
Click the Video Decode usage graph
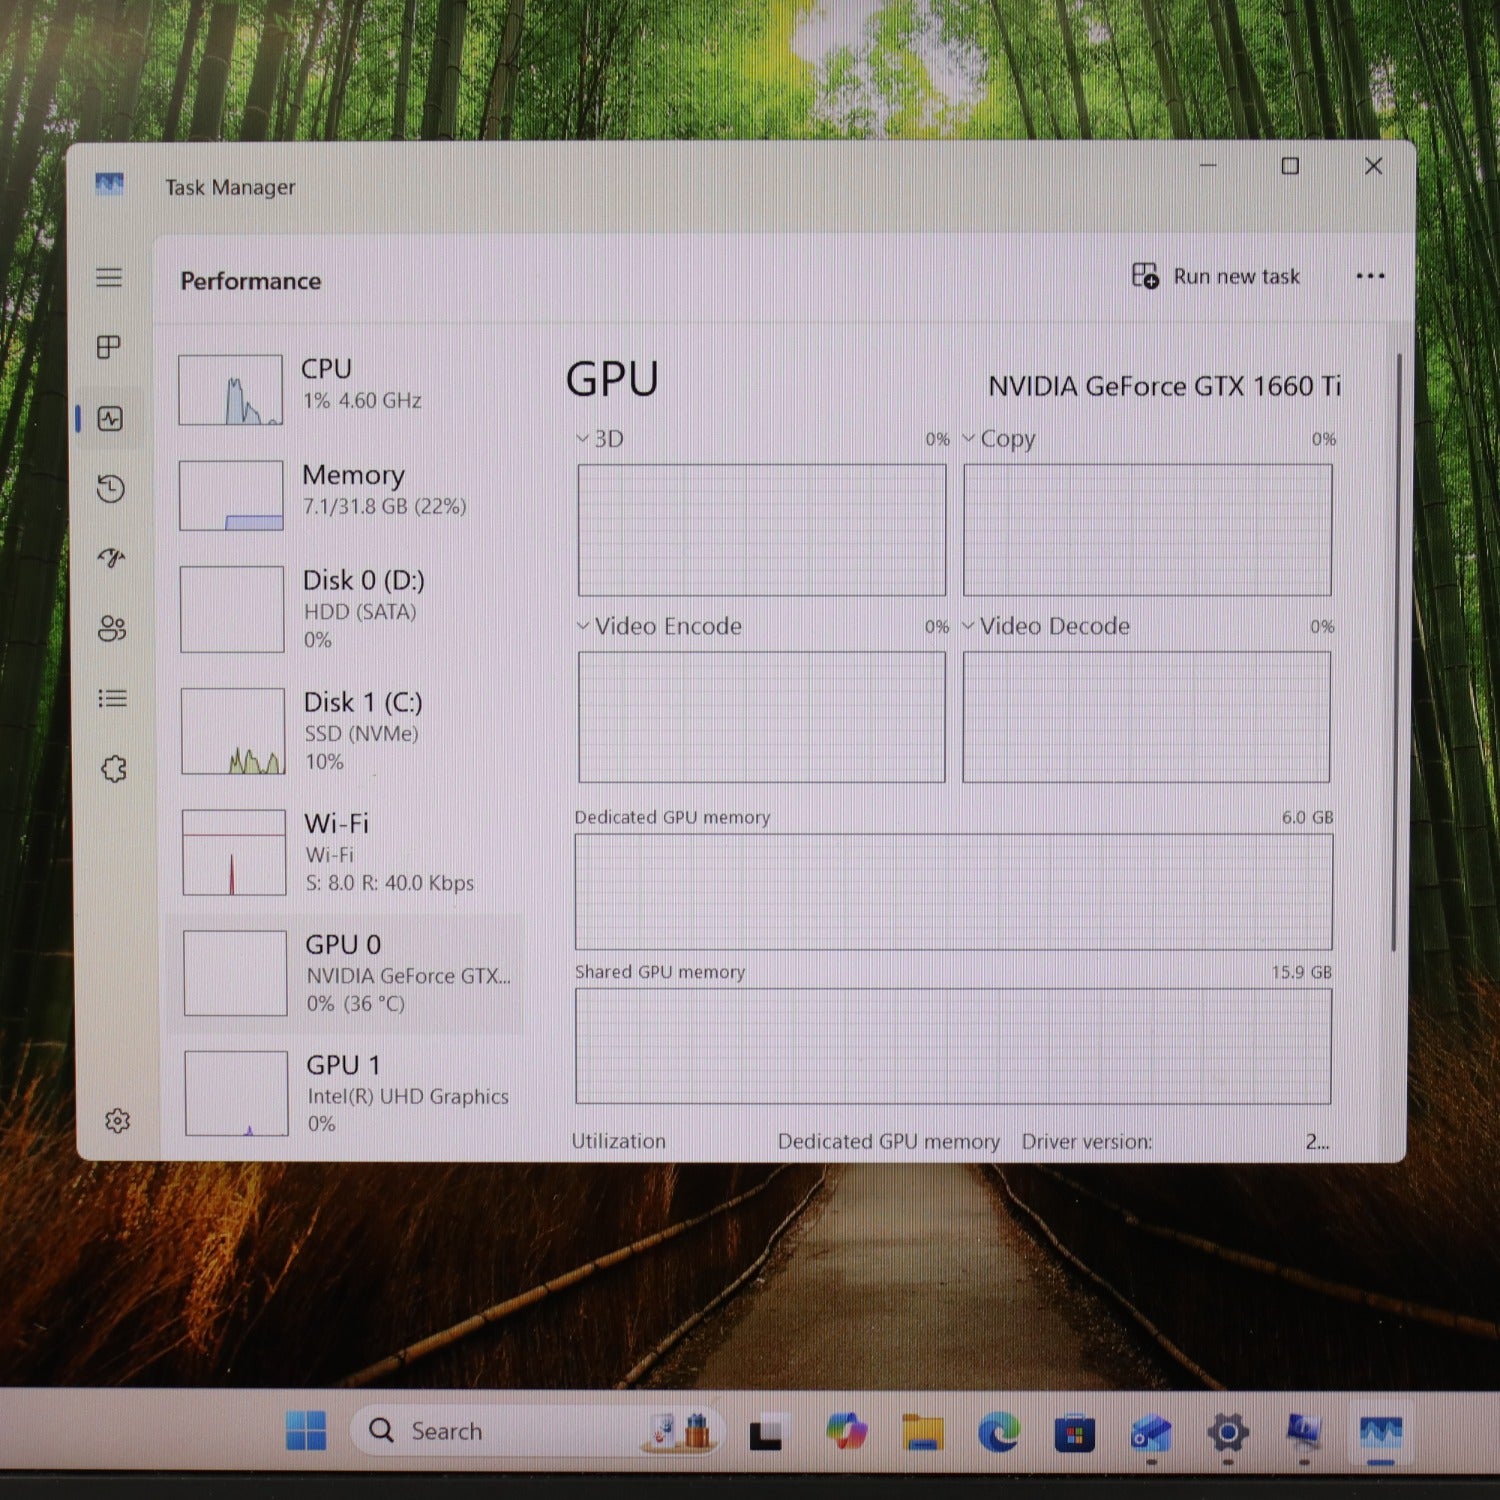pos(1146,716)
